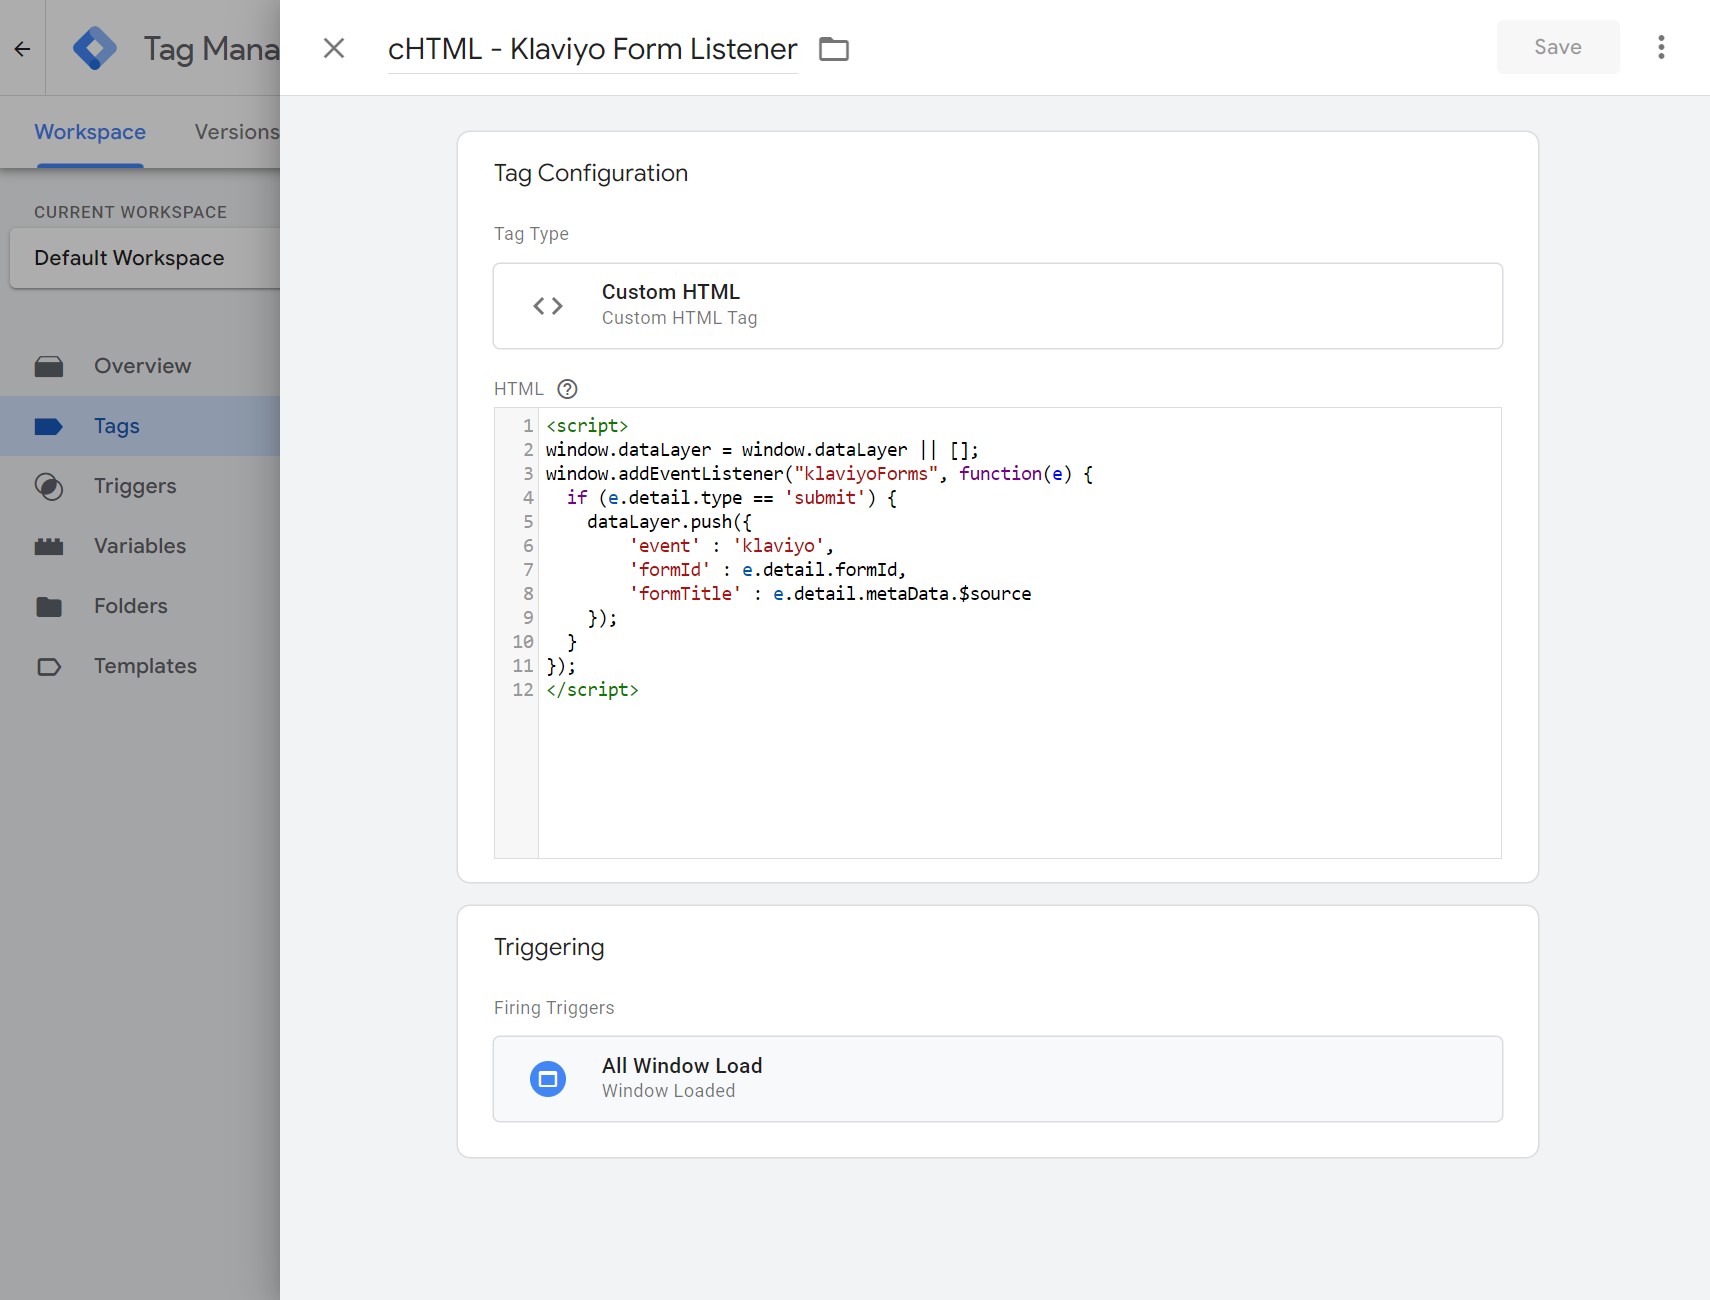Screen dimensions: 1710x1300
Task: Click the Overview briefcase icon
Action: point(49,366)
